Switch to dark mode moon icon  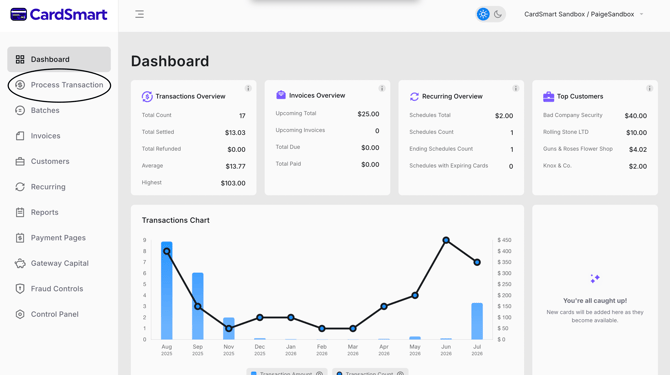[x=498, y=14]
